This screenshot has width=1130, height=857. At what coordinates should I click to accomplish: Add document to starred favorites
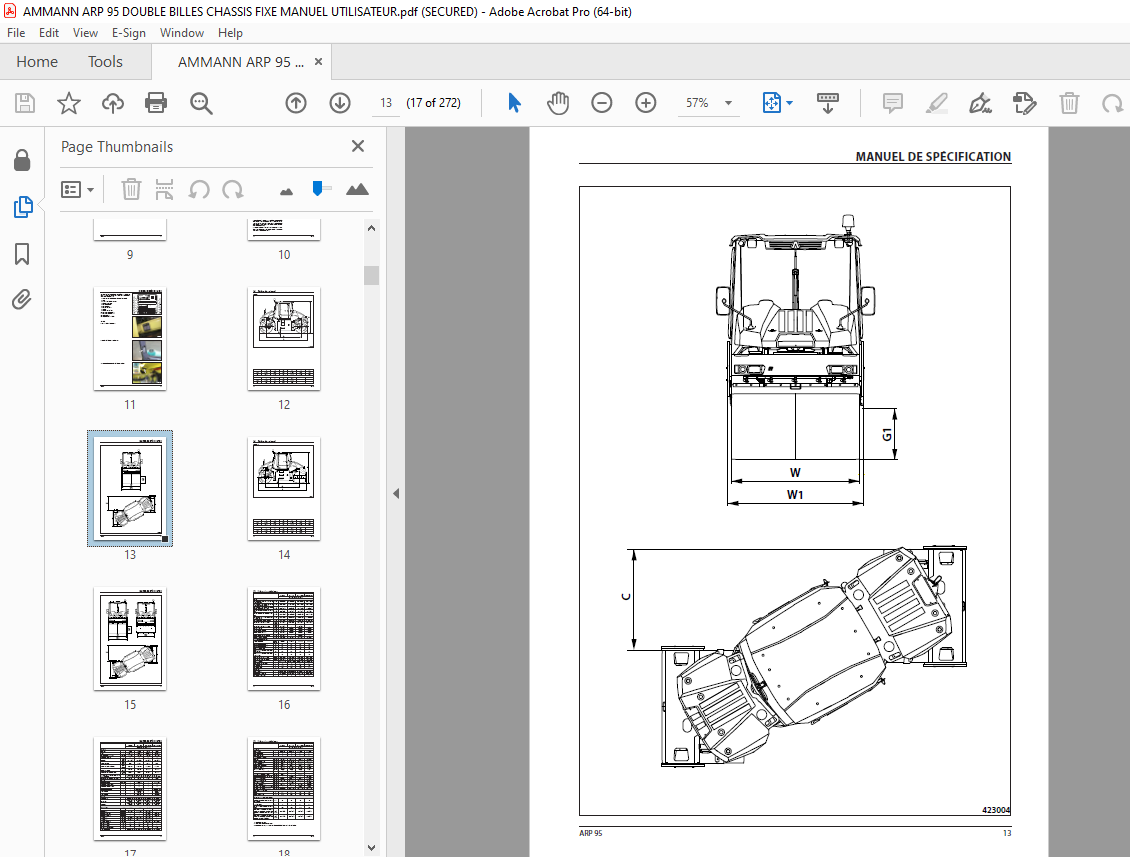pyautogui.click(x=68, y=103)
